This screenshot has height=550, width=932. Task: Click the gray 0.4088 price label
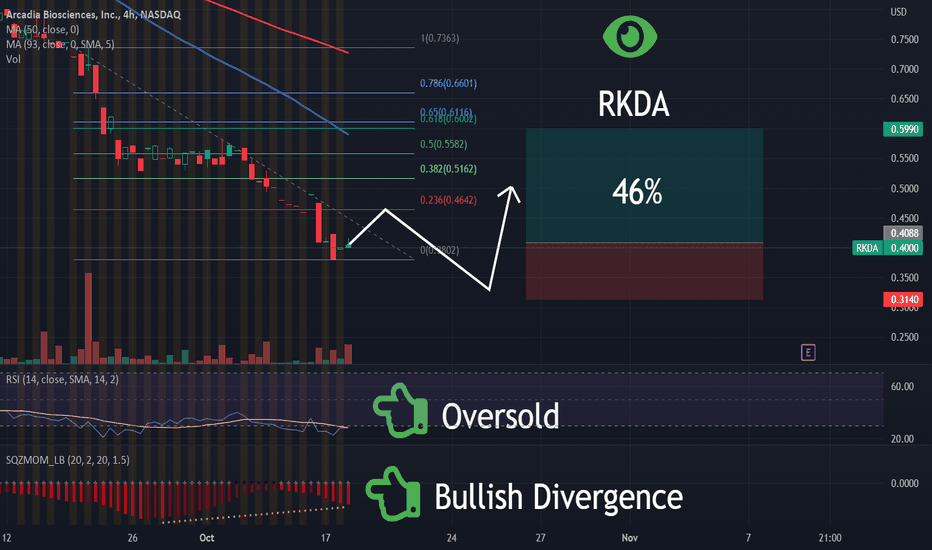tap(903, 233)
